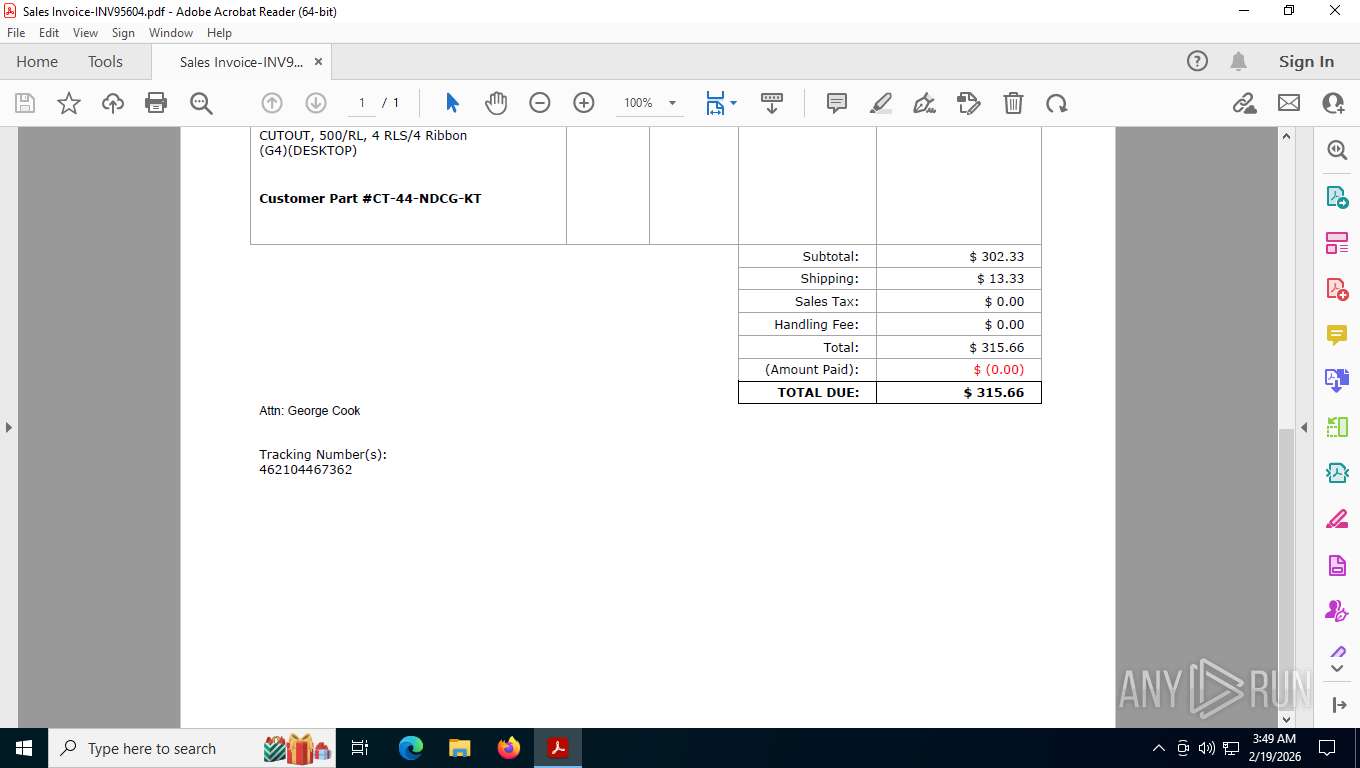1360x768 pixels.
Task: Print the invoice document
Action: (x=156, y=103)
